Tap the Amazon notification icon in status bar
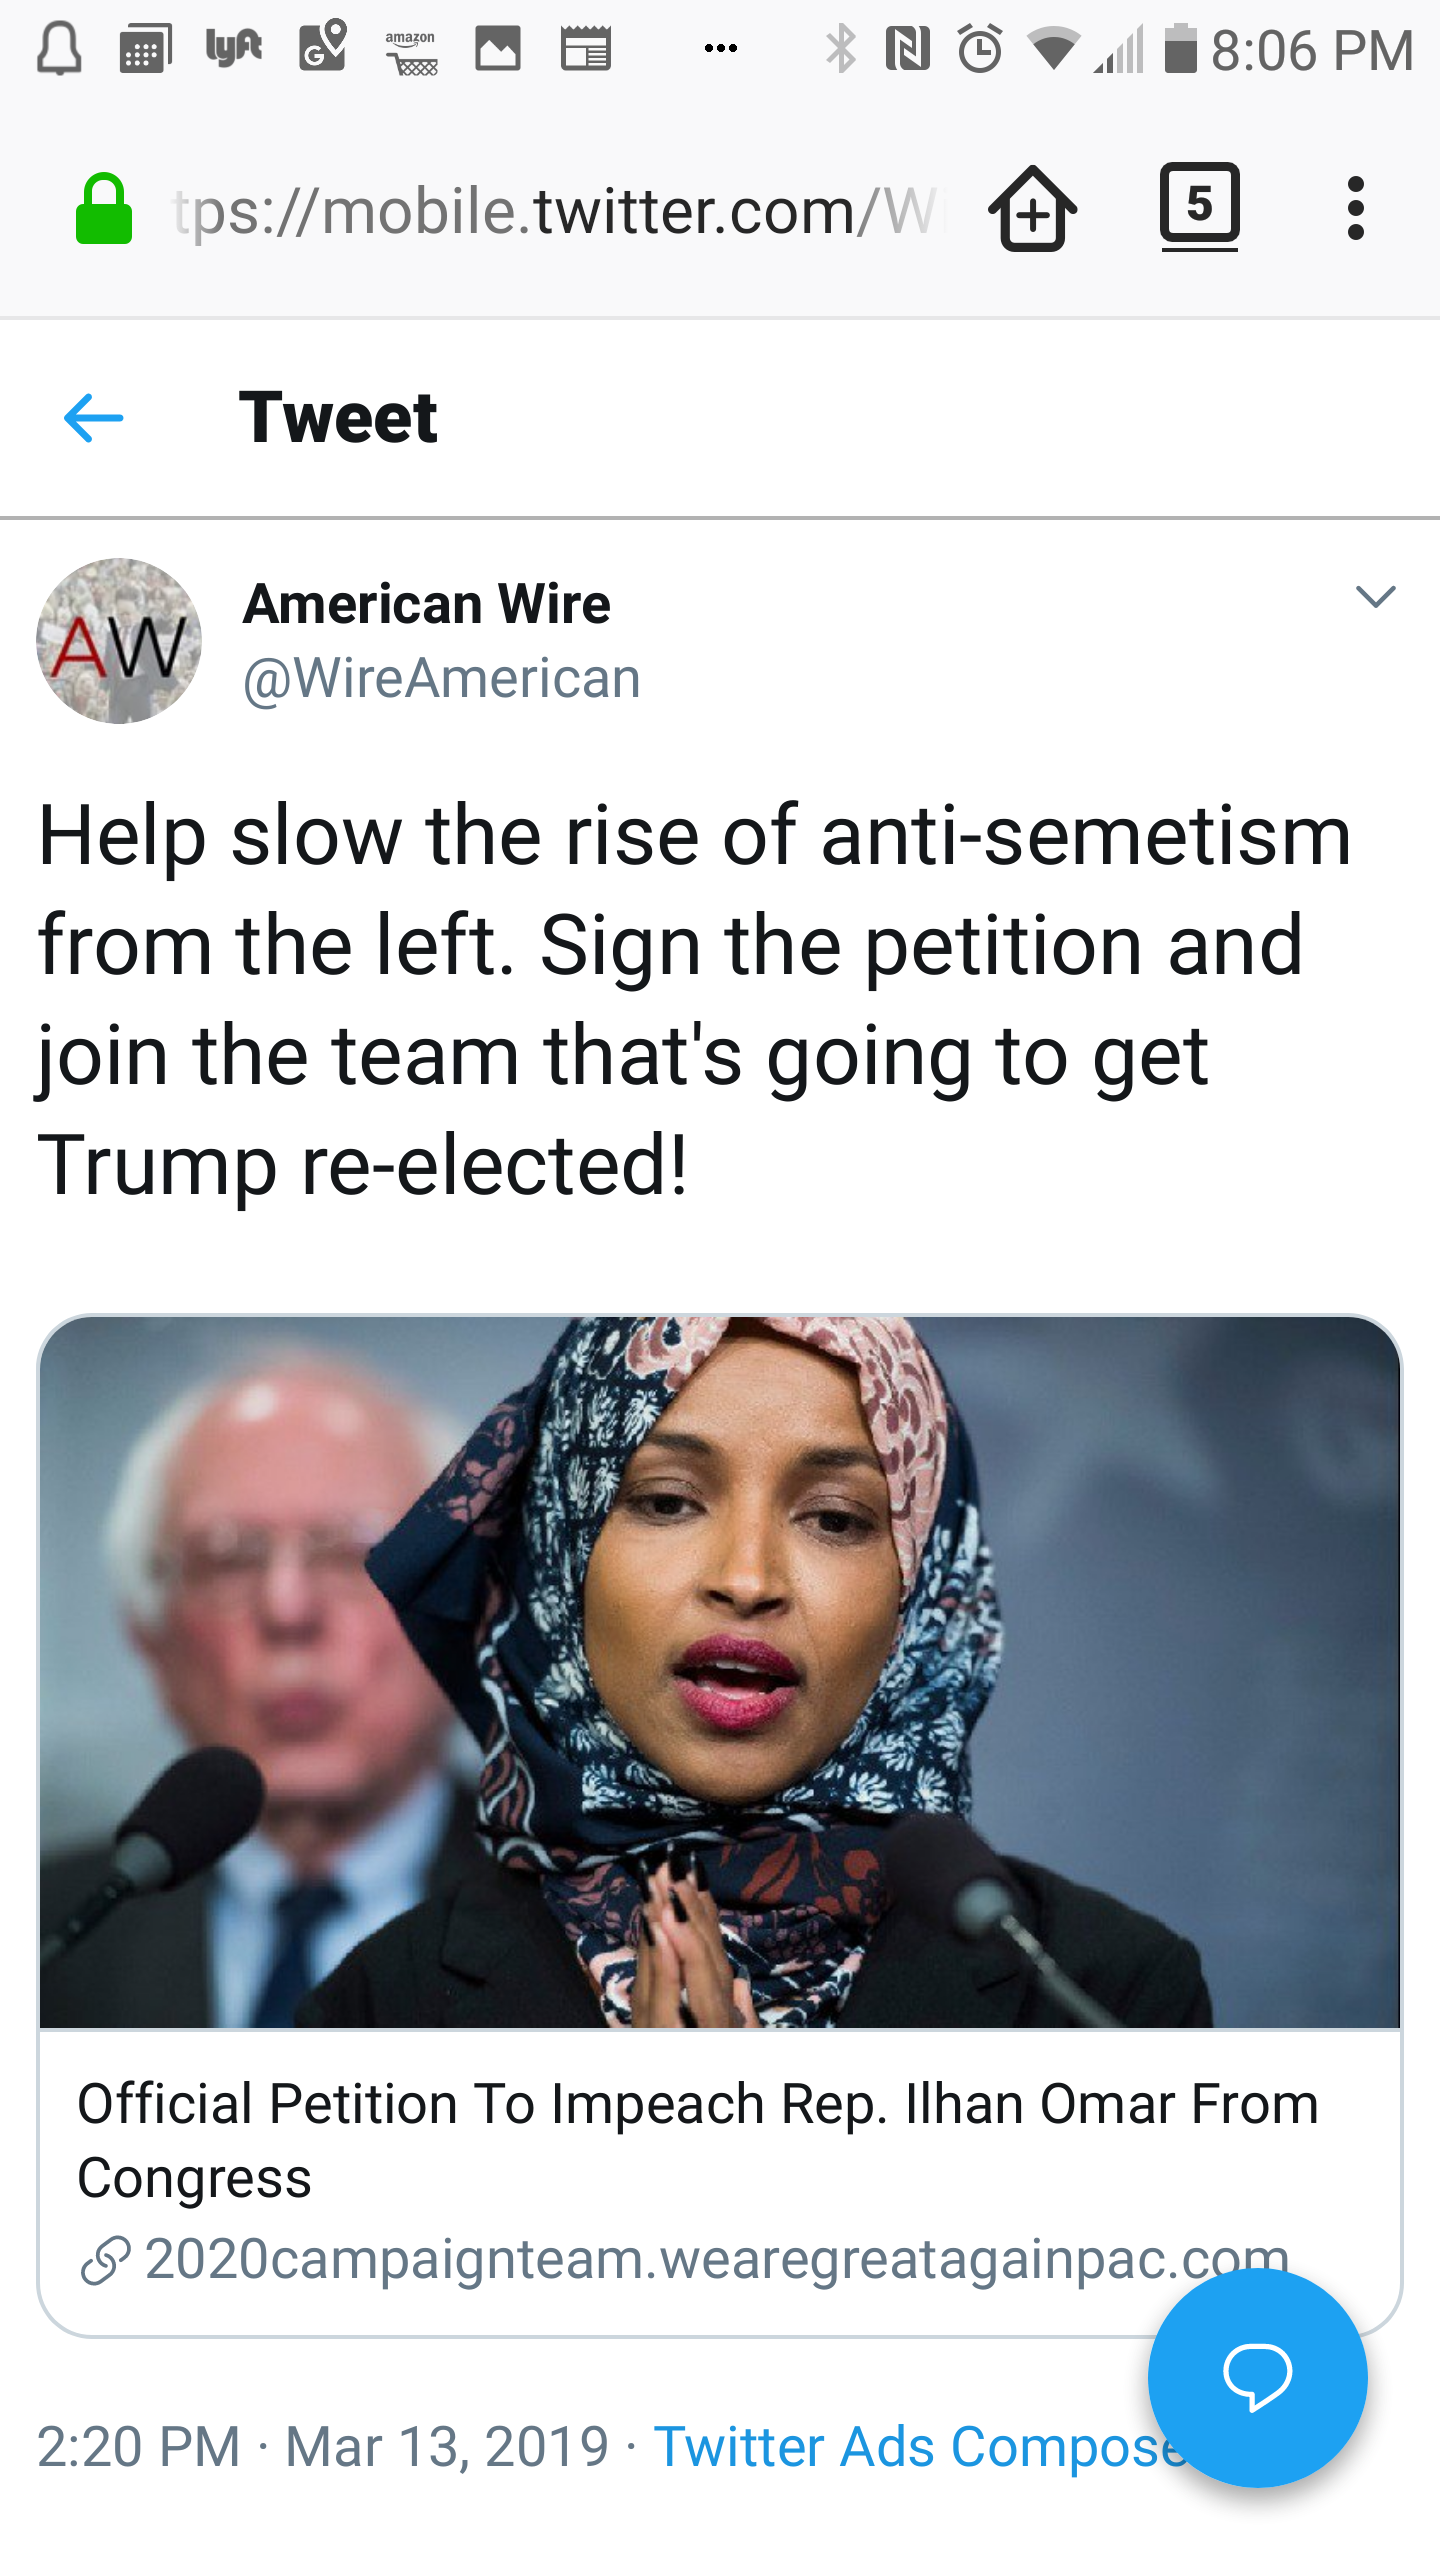1440x2560 pixels. (x=411, y=50)
